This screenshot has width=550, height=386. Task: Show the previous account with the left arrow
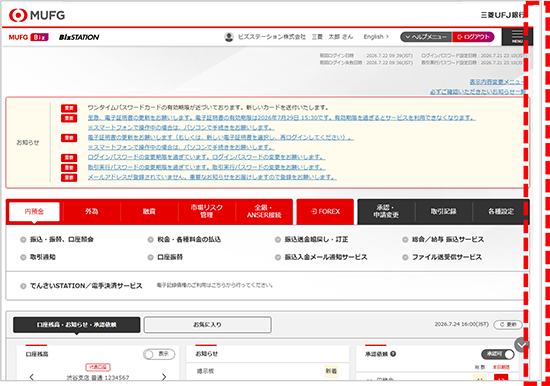click(x=32, y=377)
